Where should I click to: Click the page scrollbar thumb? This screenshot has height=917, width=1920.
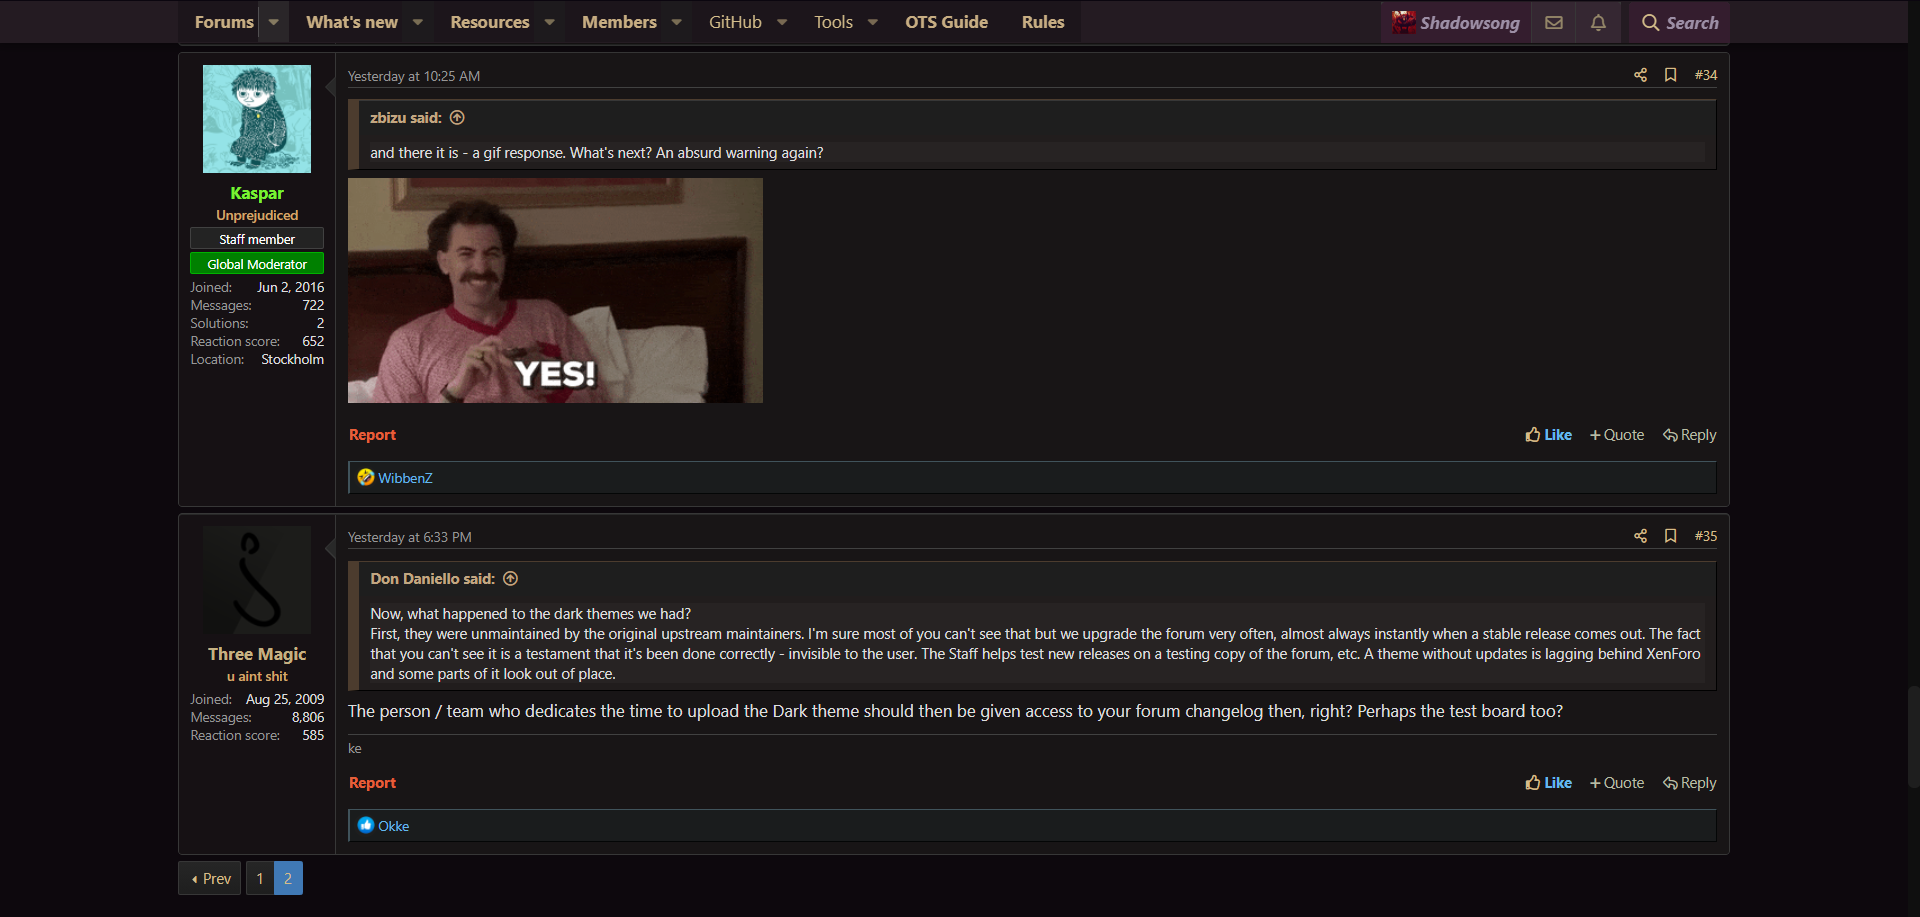click(1913, 737)
